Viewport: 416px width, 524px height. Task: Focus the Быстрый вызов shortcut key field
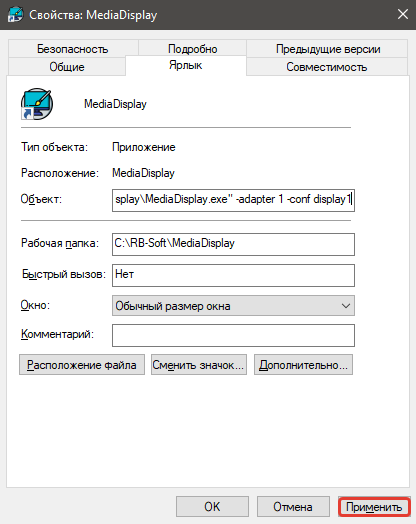(x=233, y=275)
